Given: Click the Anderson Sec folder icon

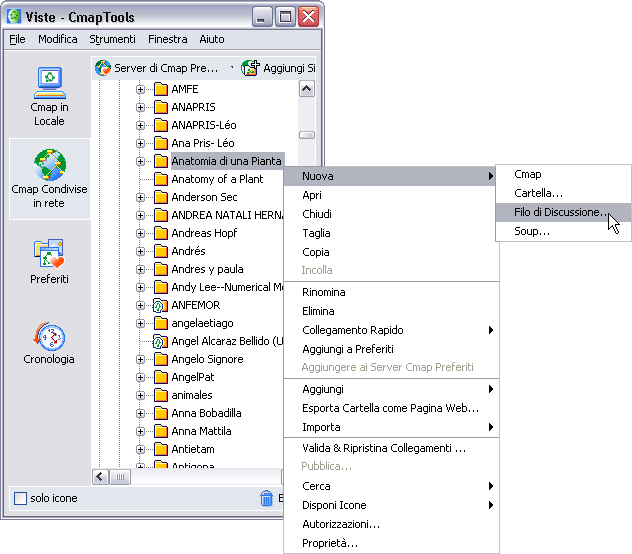Looking at the screenshot, I should [x=161, y=197].
